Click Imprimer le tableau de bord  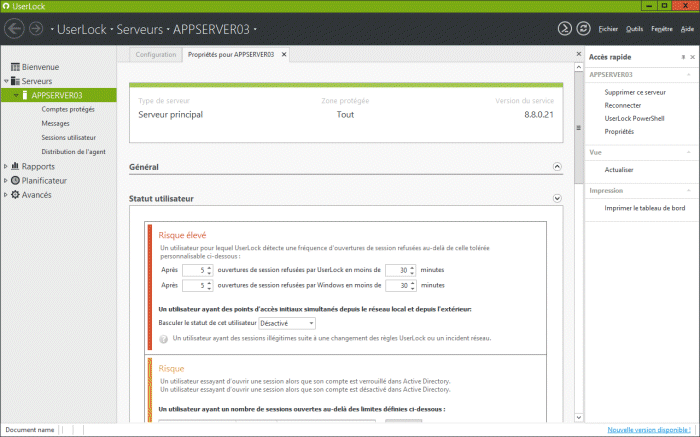(x=645, y=208)
